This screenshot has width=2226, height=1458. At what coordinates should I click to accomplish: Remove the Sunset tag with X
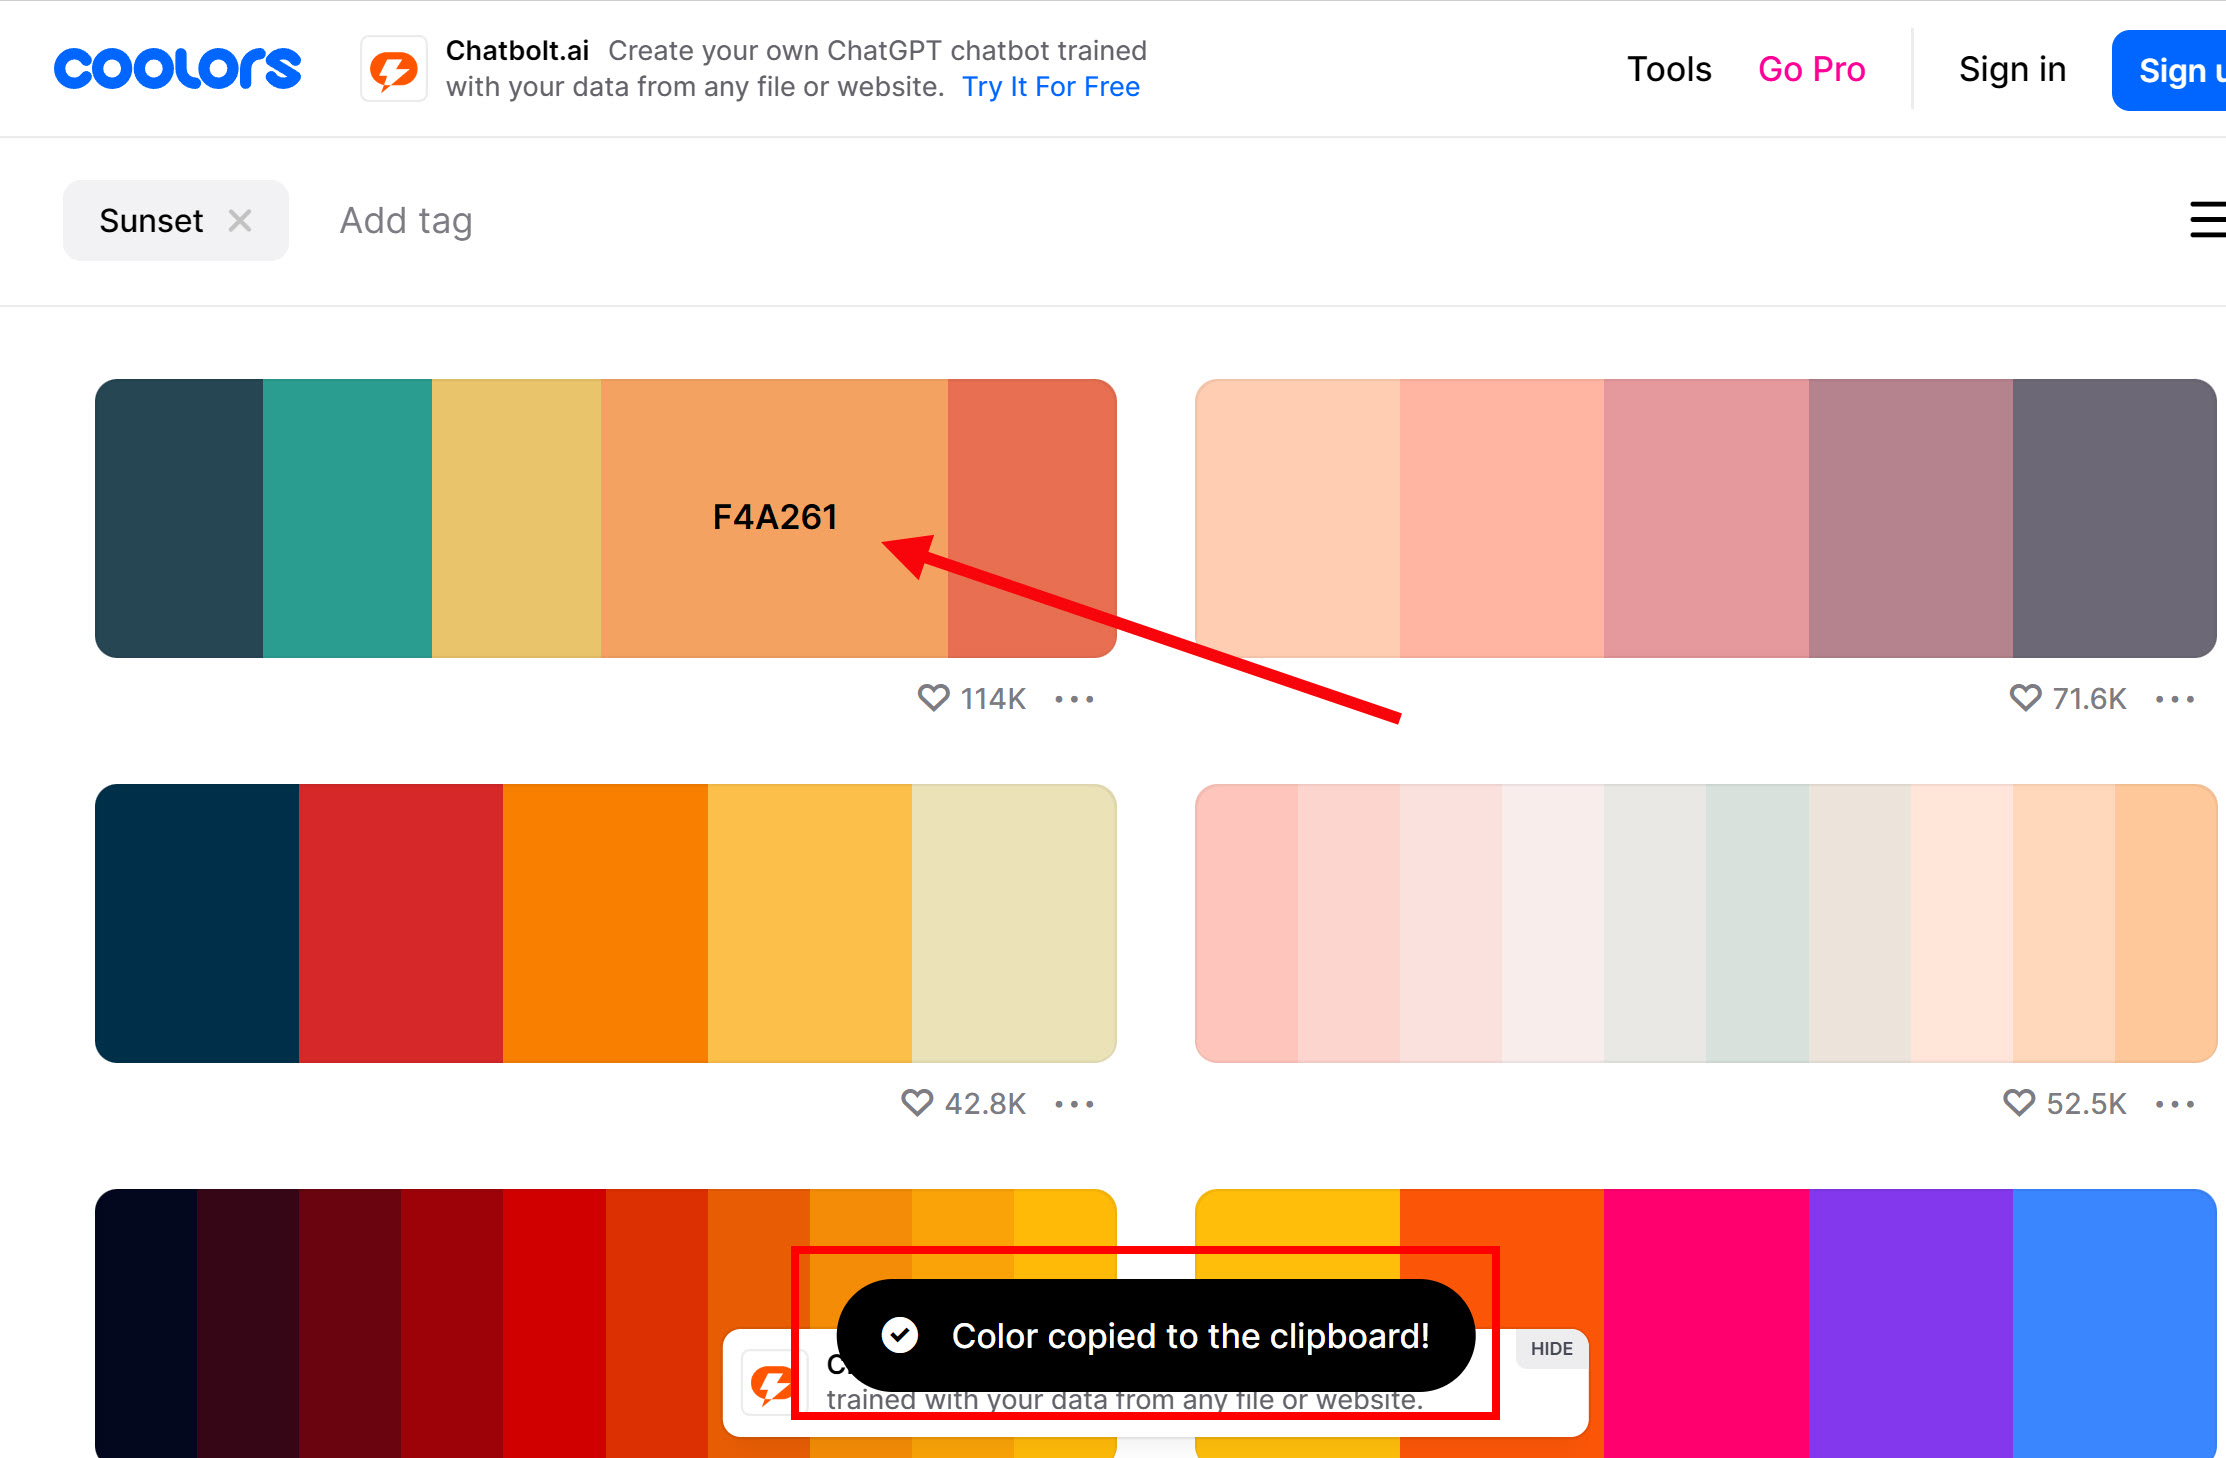tap(240, 220)
